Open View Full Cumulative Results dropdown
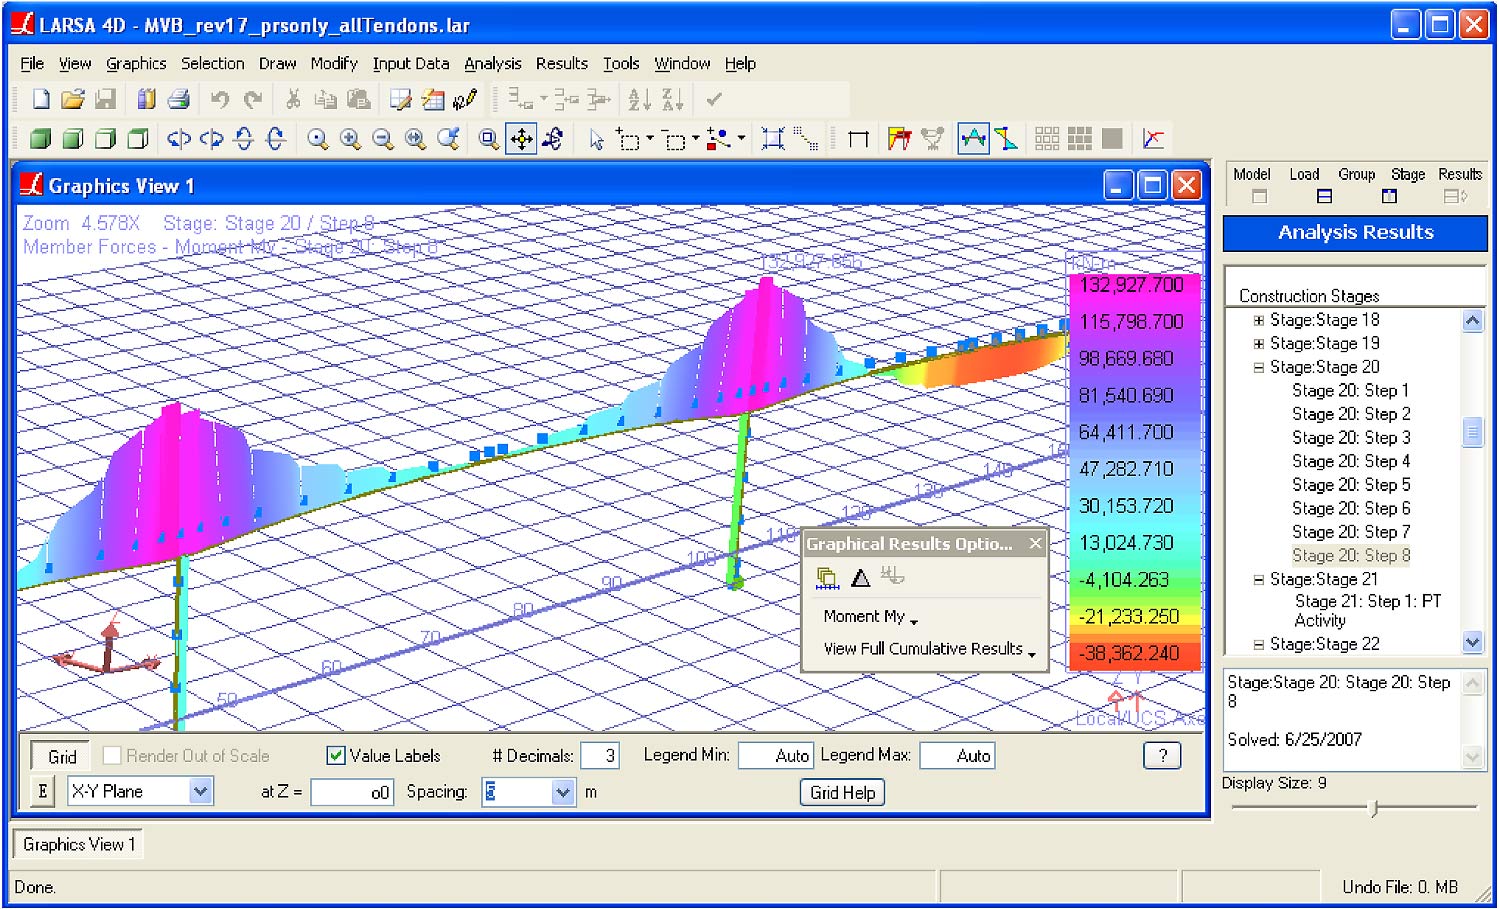 coord(929,649)
